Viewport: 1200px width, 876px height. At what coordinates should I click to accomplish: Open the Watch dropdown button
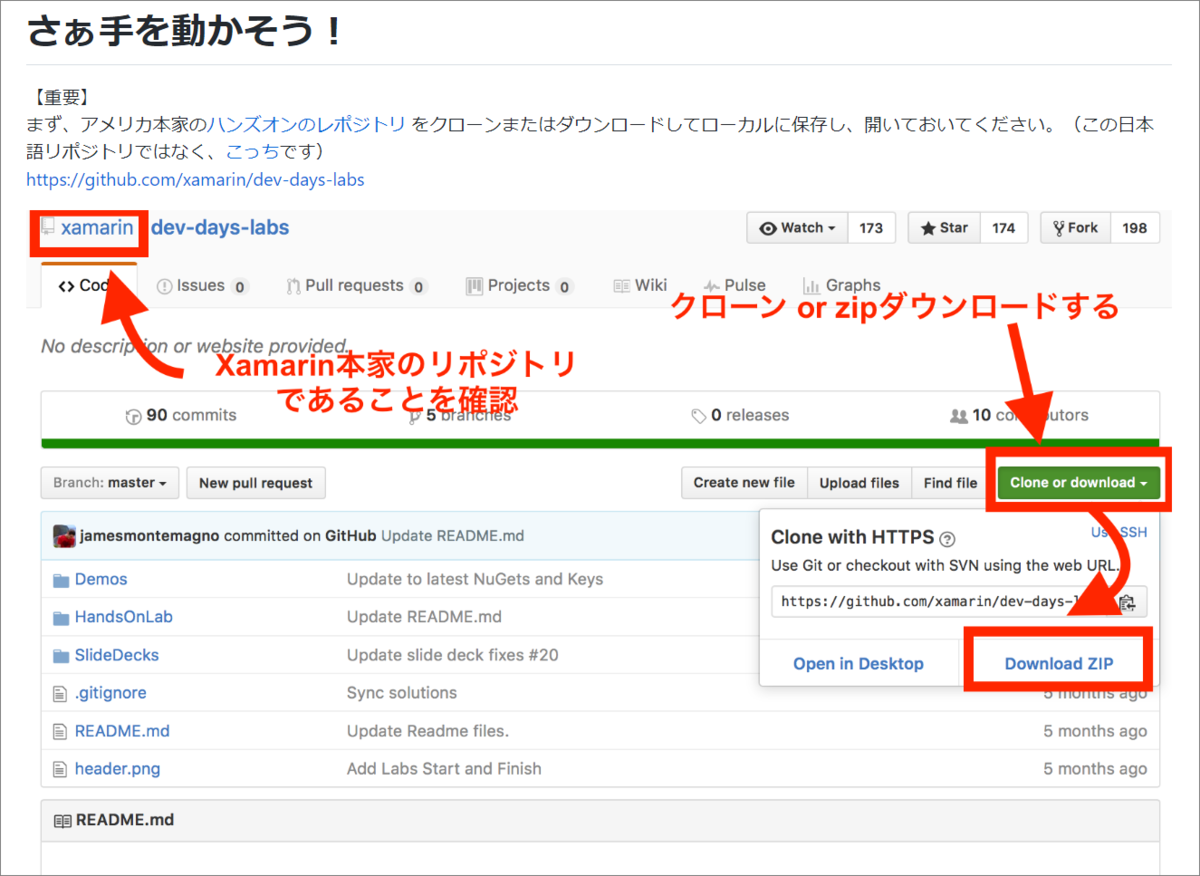tap(798, 228)
